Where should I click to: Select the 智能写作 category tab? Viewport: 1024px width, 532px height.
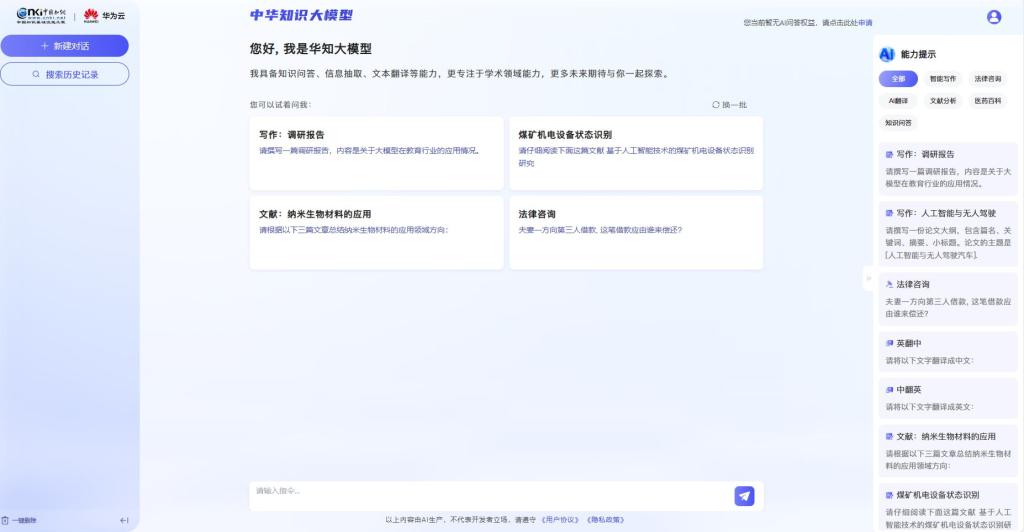pyautogui.click(x=942, y=78)
